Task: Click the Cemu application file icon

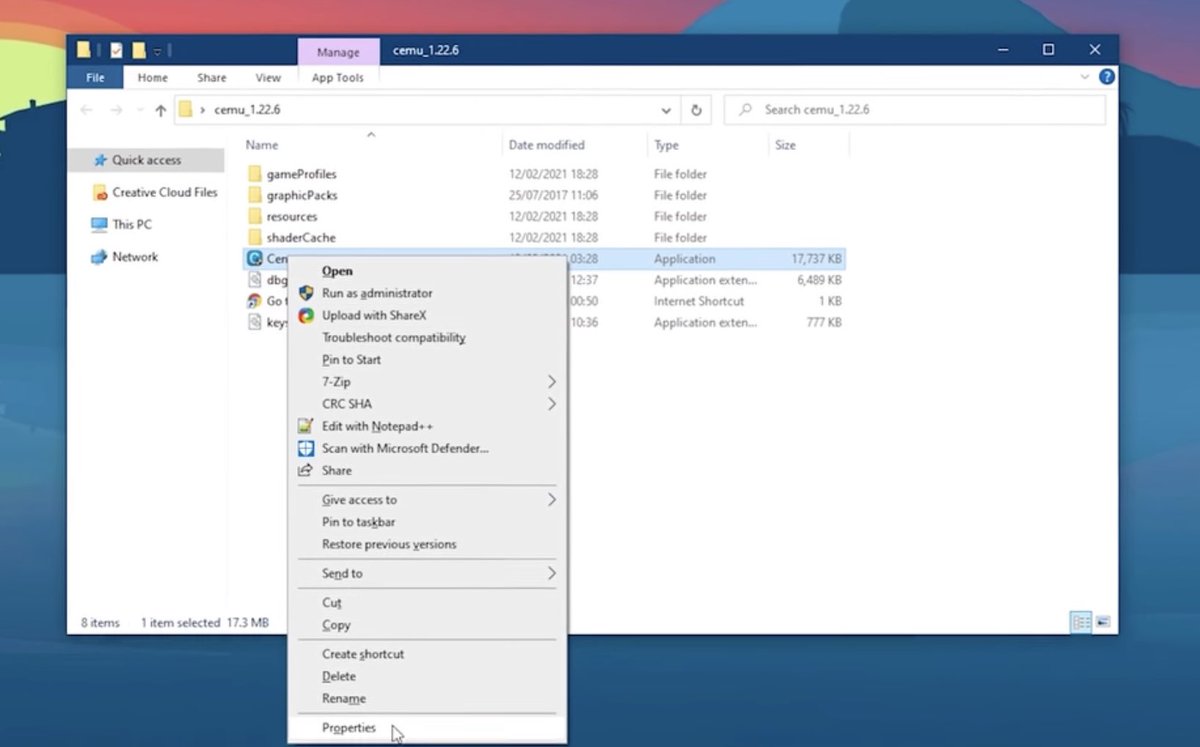Action: click(254, 259)
